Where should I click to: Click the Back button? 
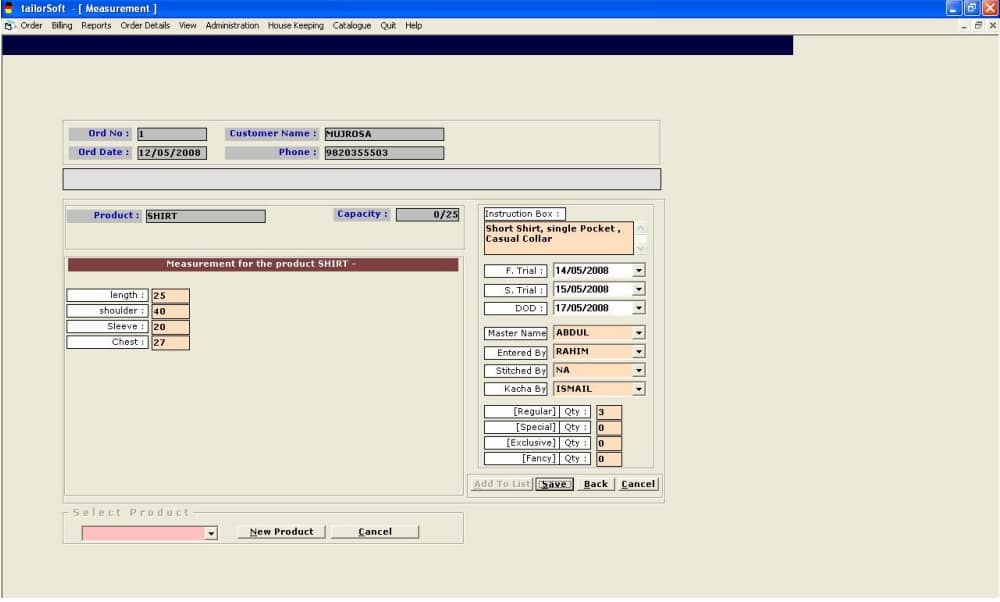pos(595,484)
